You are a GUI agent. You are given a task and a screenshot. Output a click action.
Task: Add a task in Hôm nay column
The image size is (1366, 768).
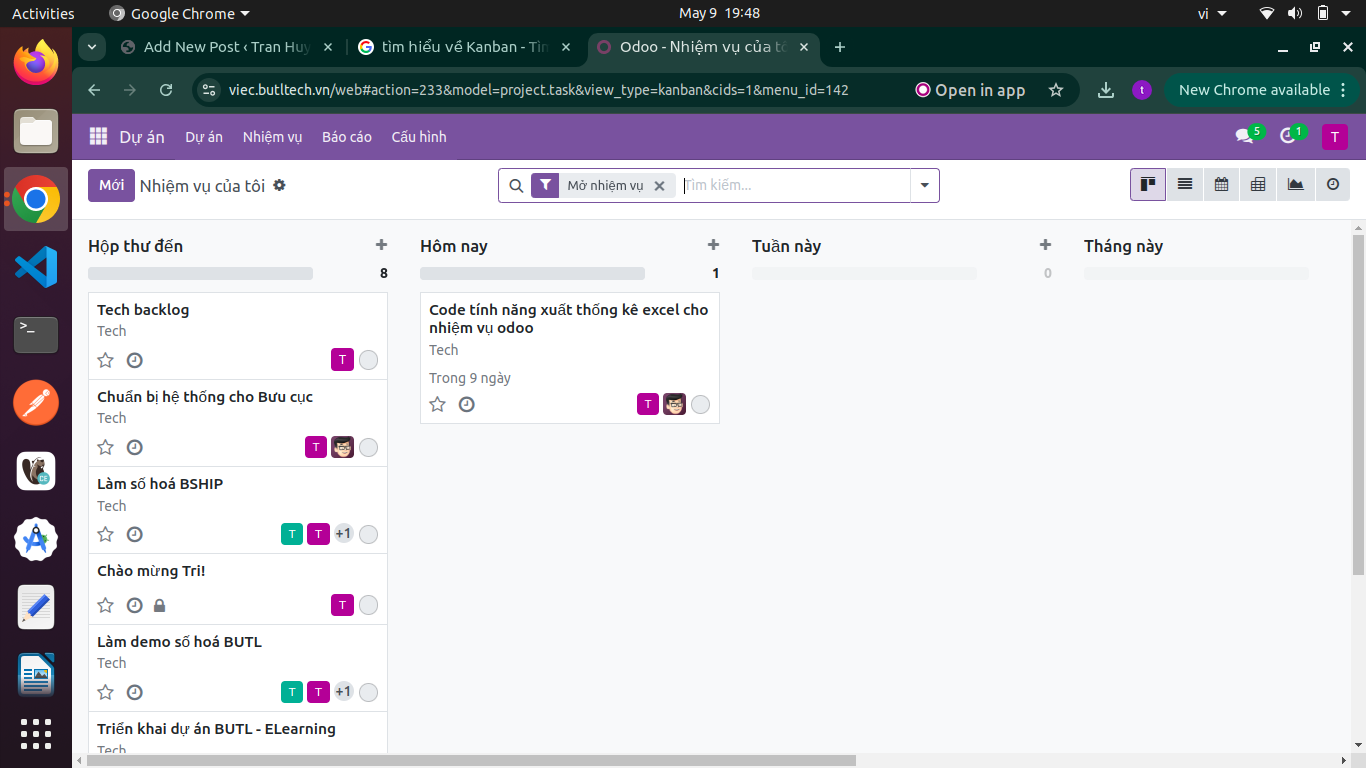tap(713, 245)
